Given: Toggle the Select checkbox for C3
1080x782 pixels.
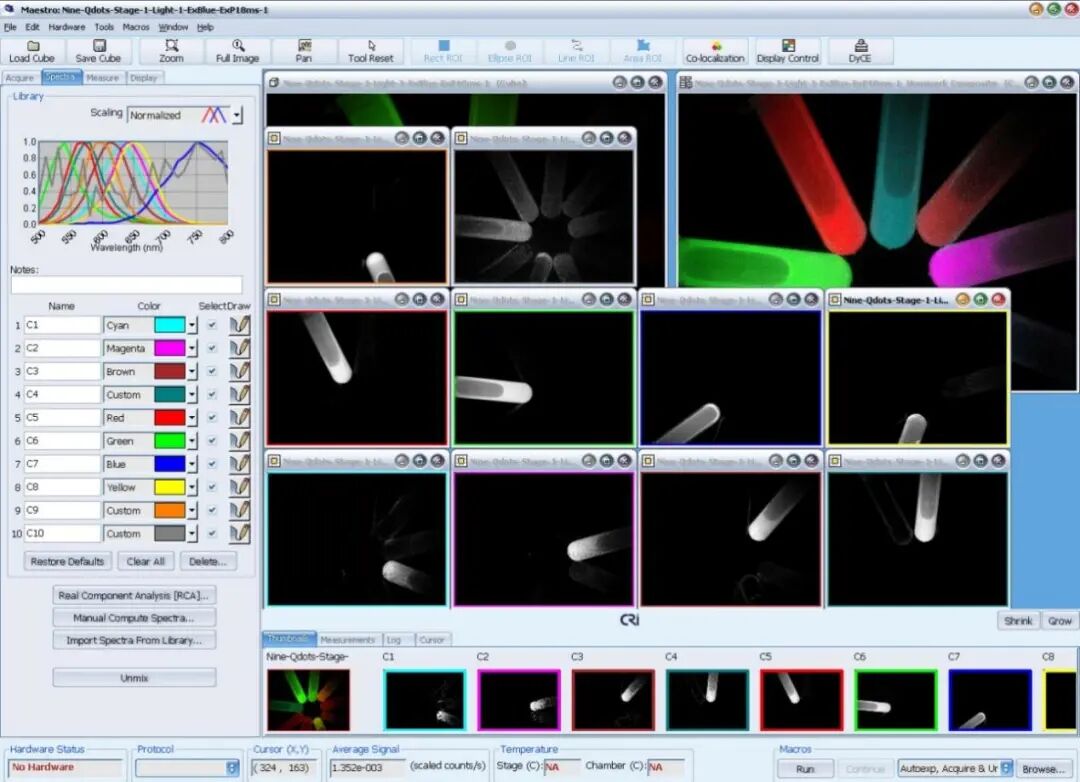Looking at the screenshot, I should click(x=212, y=371).
